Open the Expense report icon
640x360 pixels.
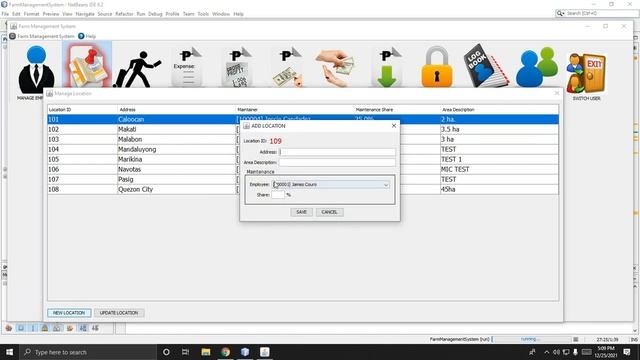(187, 67)
